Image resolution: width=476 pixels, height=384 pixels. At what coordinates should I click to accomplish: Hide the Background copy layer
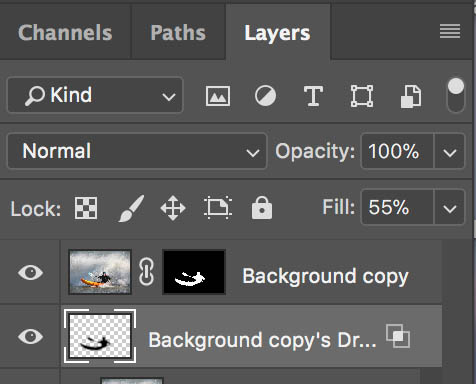coord(30,272)
